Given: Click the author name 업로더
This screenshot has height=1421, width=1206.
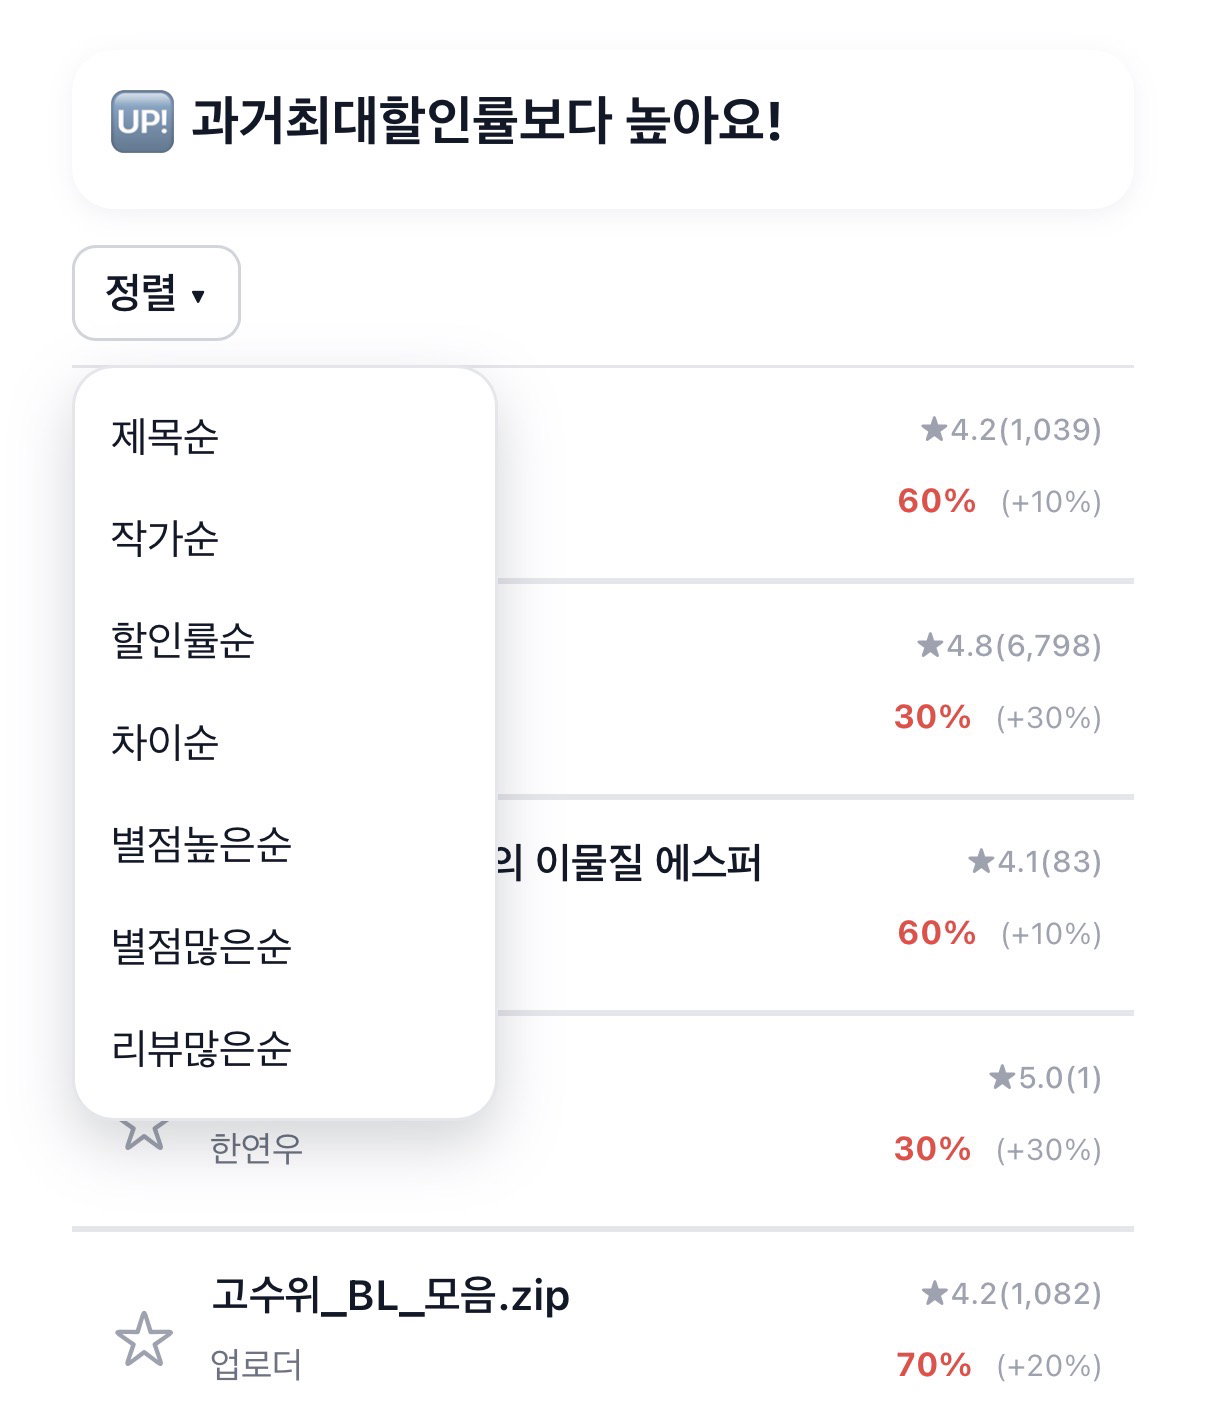Looking at the screenshot, I should [x=256, y=1364].
